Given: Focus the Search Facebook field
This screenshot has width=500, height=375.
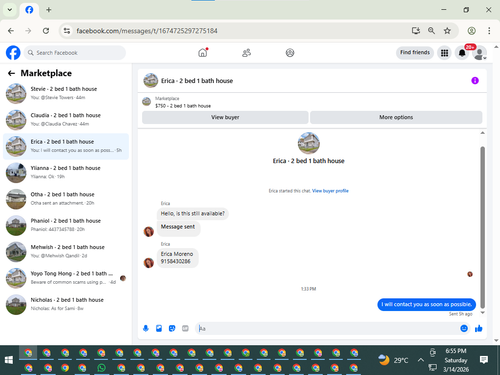Looking at the screenshot, I should point(75,53).
